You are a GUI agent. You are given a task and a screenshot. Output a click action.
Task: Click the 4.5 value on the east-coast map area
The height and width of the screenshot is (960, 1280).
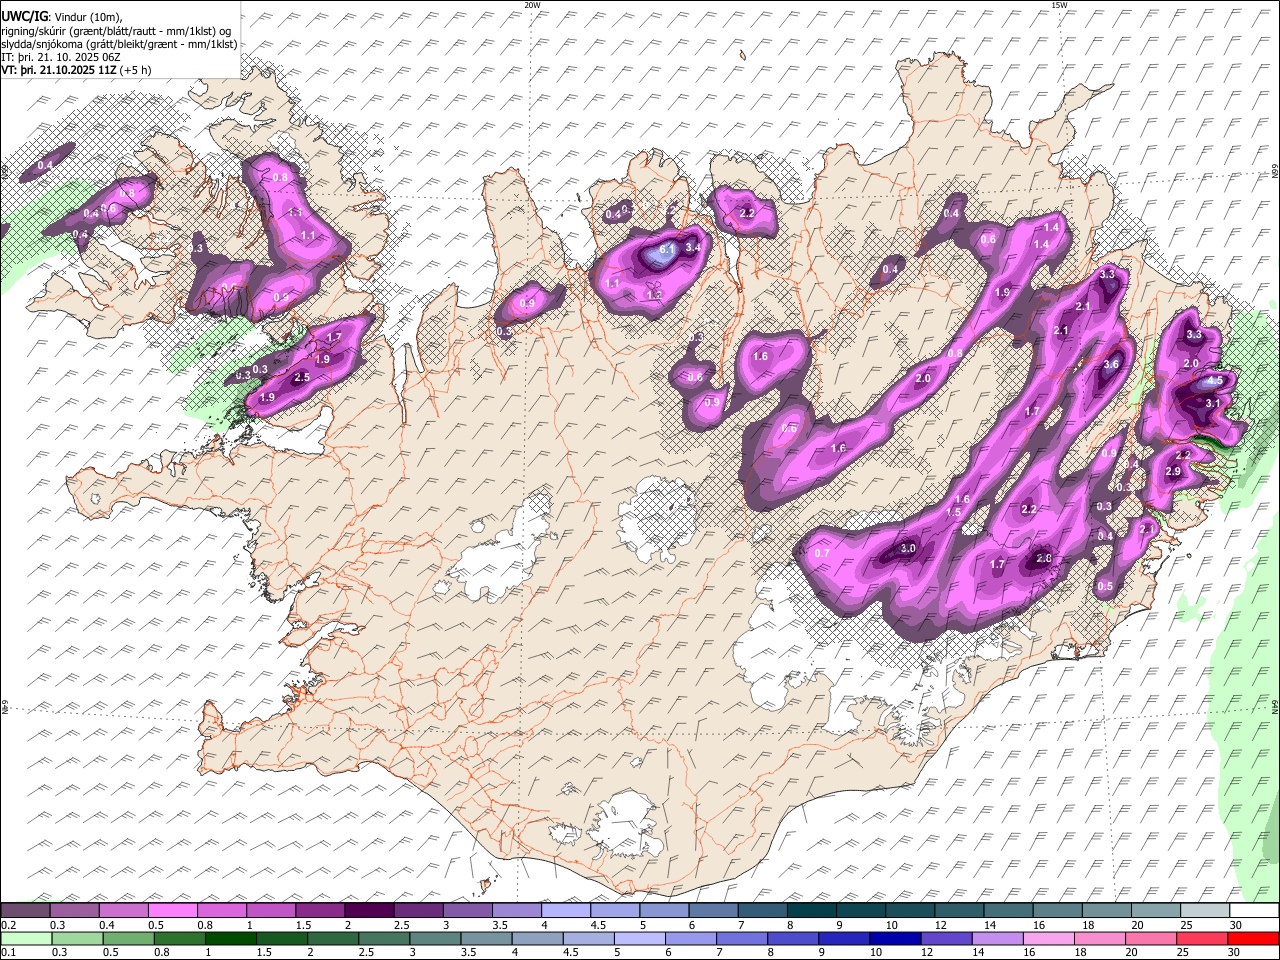(1215, 381)
